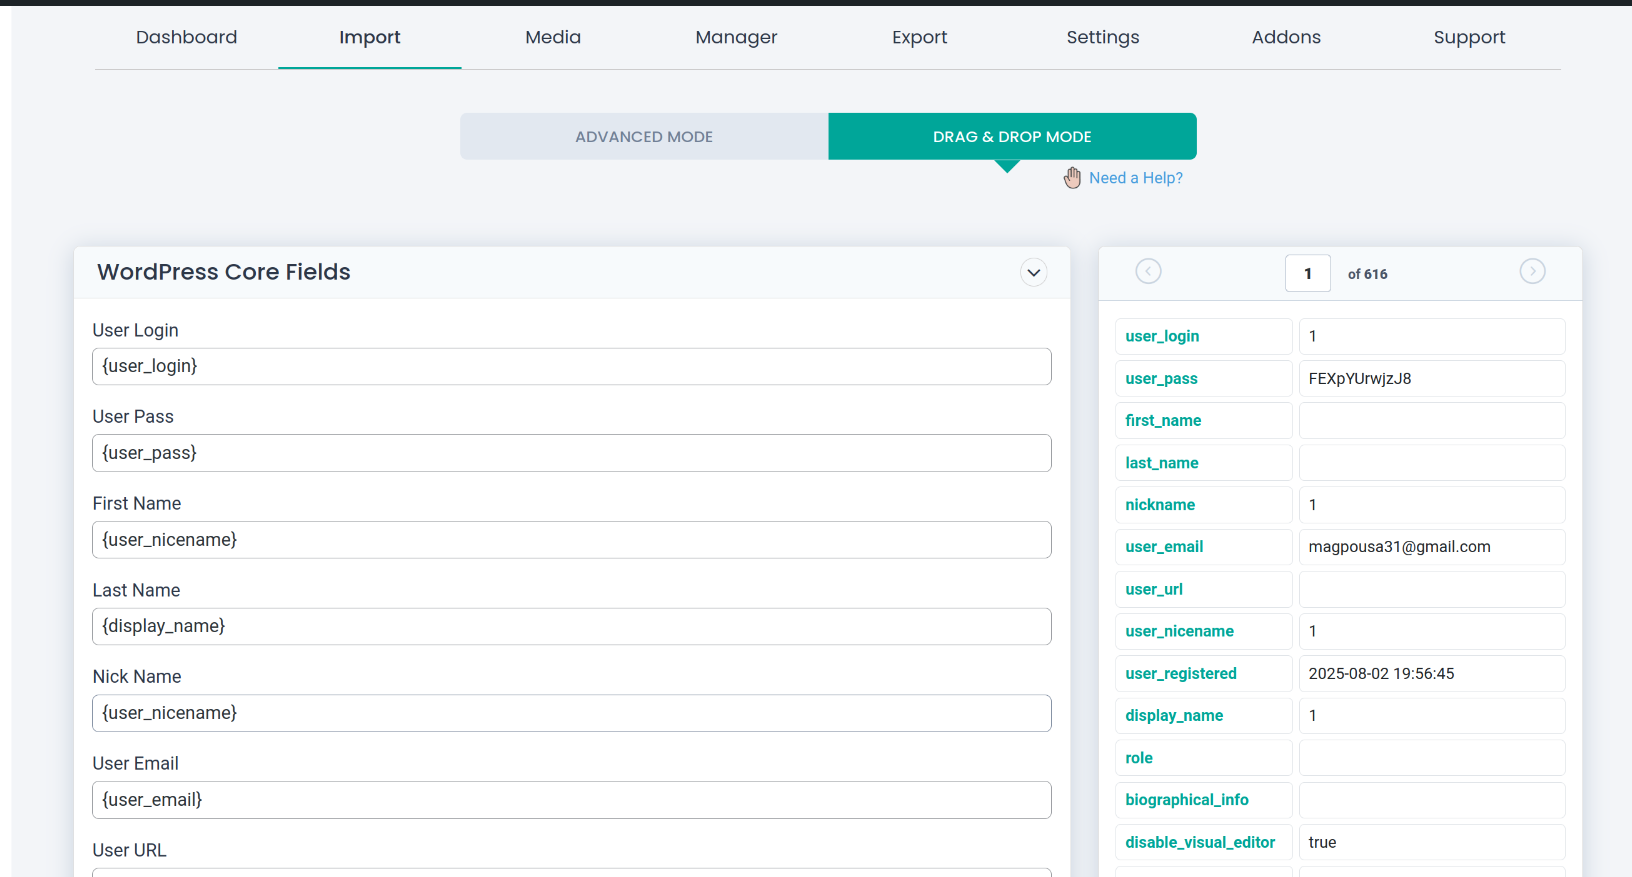Click the hand icon beside Need a Help
This screenshot has width=1632, height=877.
tap(1072, 178)
